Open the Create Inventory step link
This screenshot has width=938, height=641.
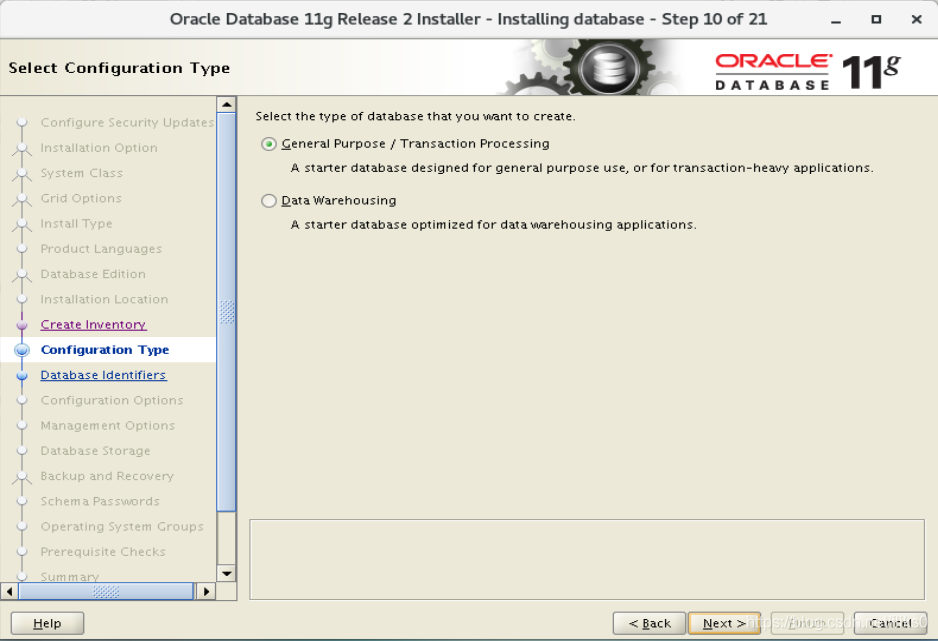pos(93,324)
